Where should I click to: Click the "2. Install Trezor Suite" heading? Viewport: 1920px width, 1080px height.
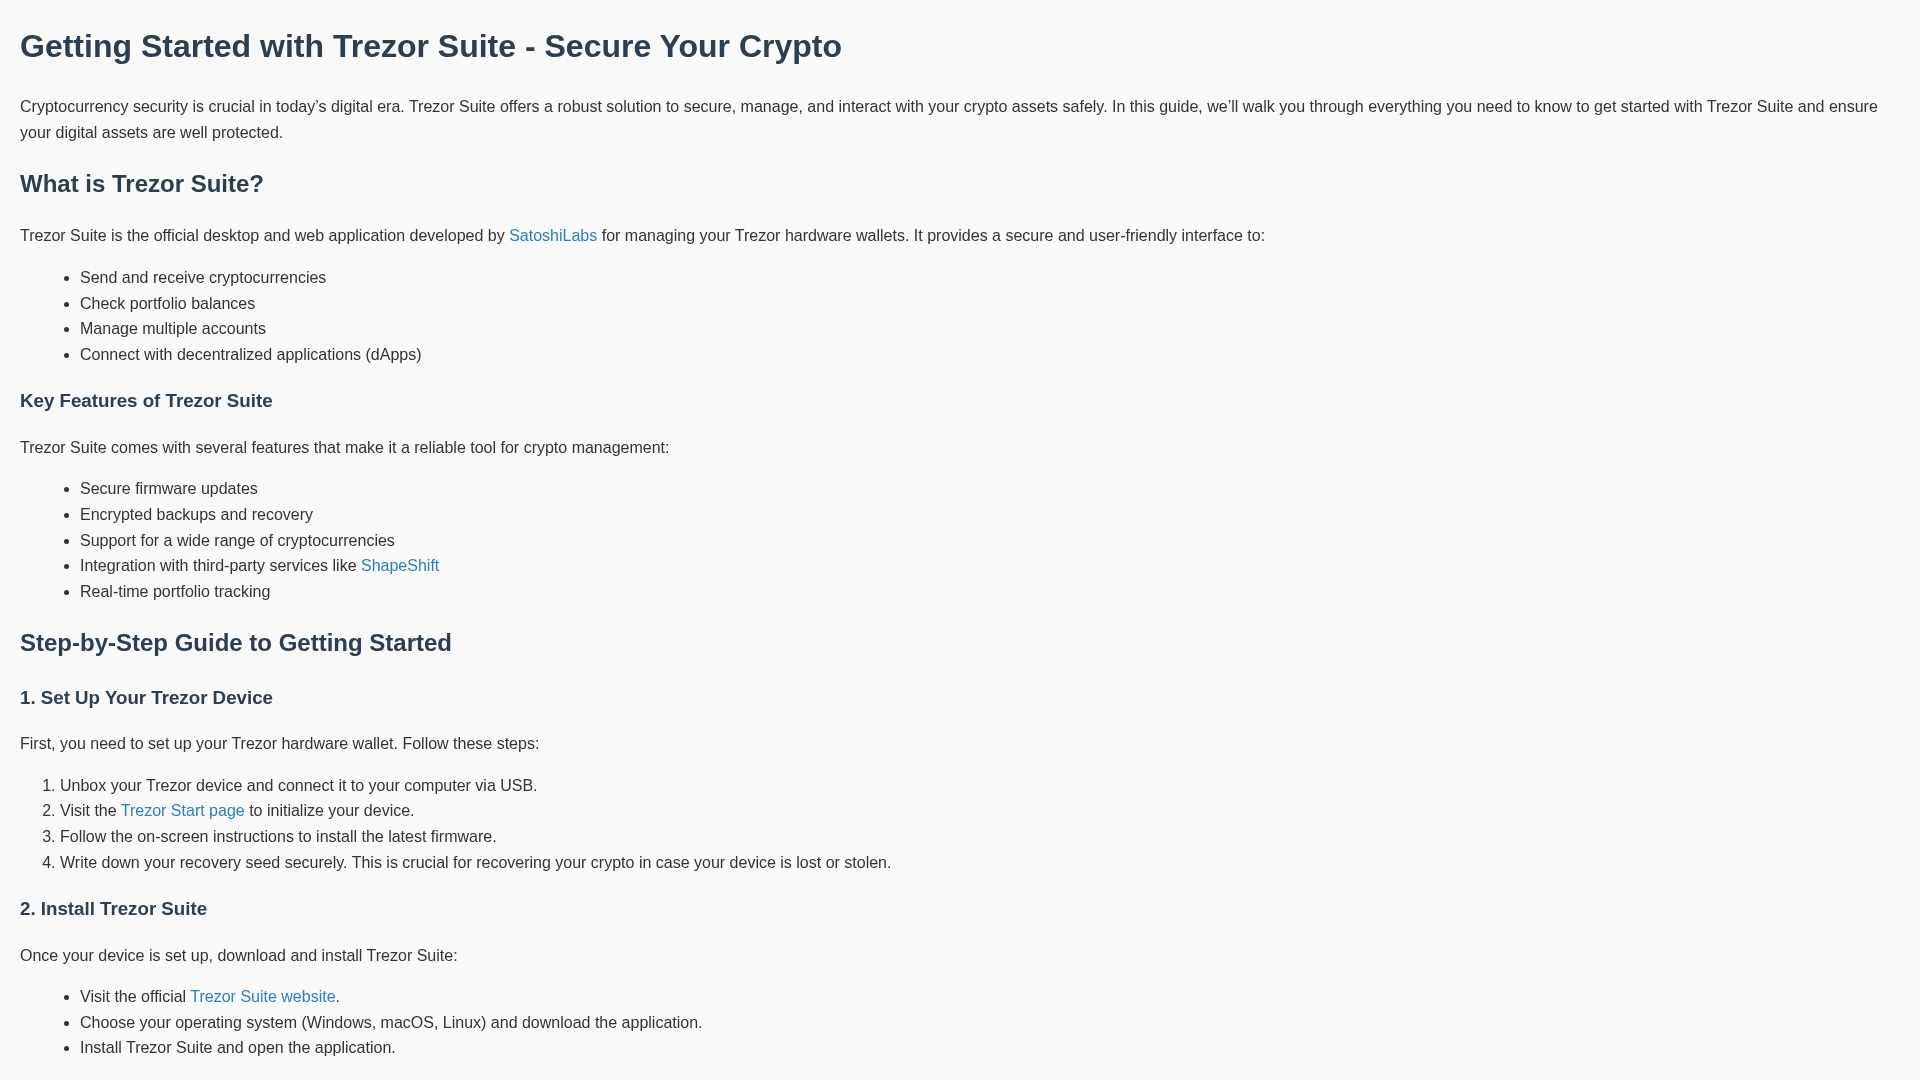click(113, 909)
